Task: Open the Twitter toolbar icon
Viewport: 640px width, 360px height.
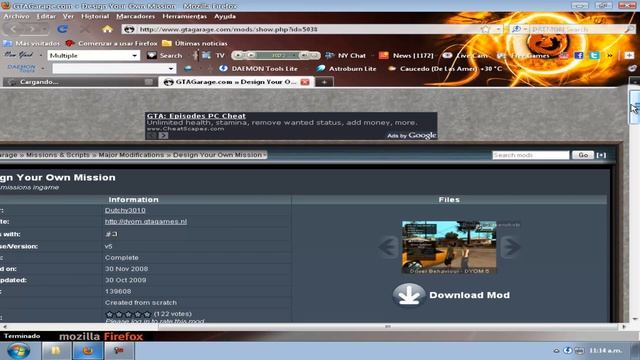Action: pos(594,55)
